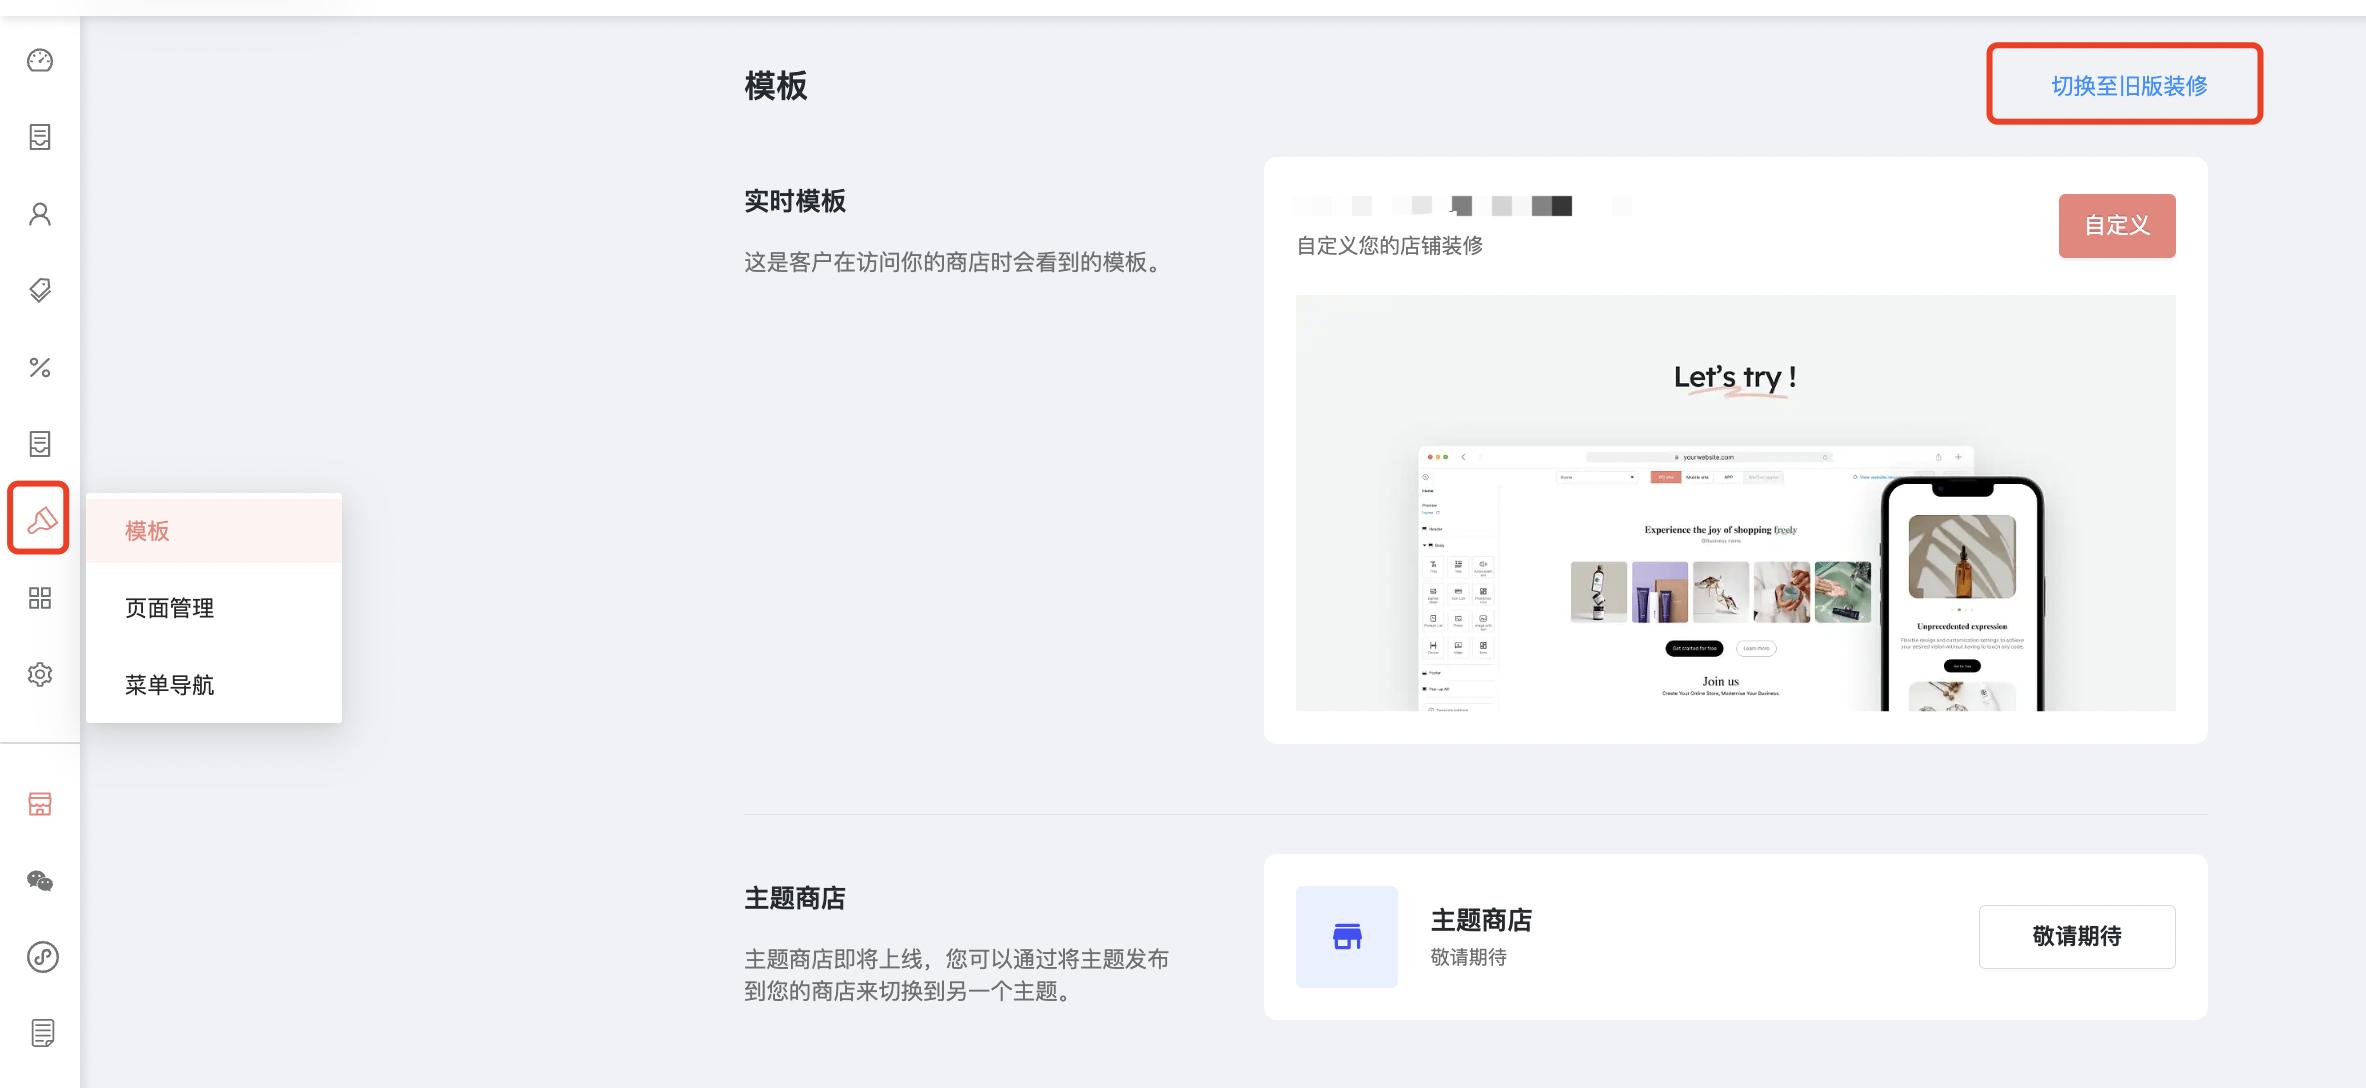The height and width of the screenshot is (1088, 2366).
Task: Open the products tag icon in sidebar
Action: coord(40,291)
